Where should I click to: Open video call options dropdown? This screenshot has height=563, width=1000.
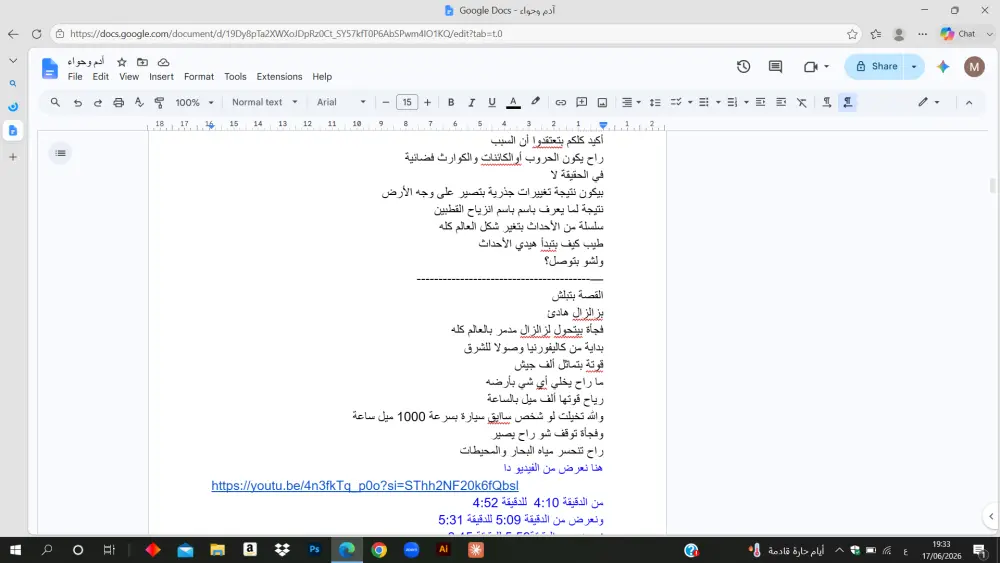[x=827, y=66]
